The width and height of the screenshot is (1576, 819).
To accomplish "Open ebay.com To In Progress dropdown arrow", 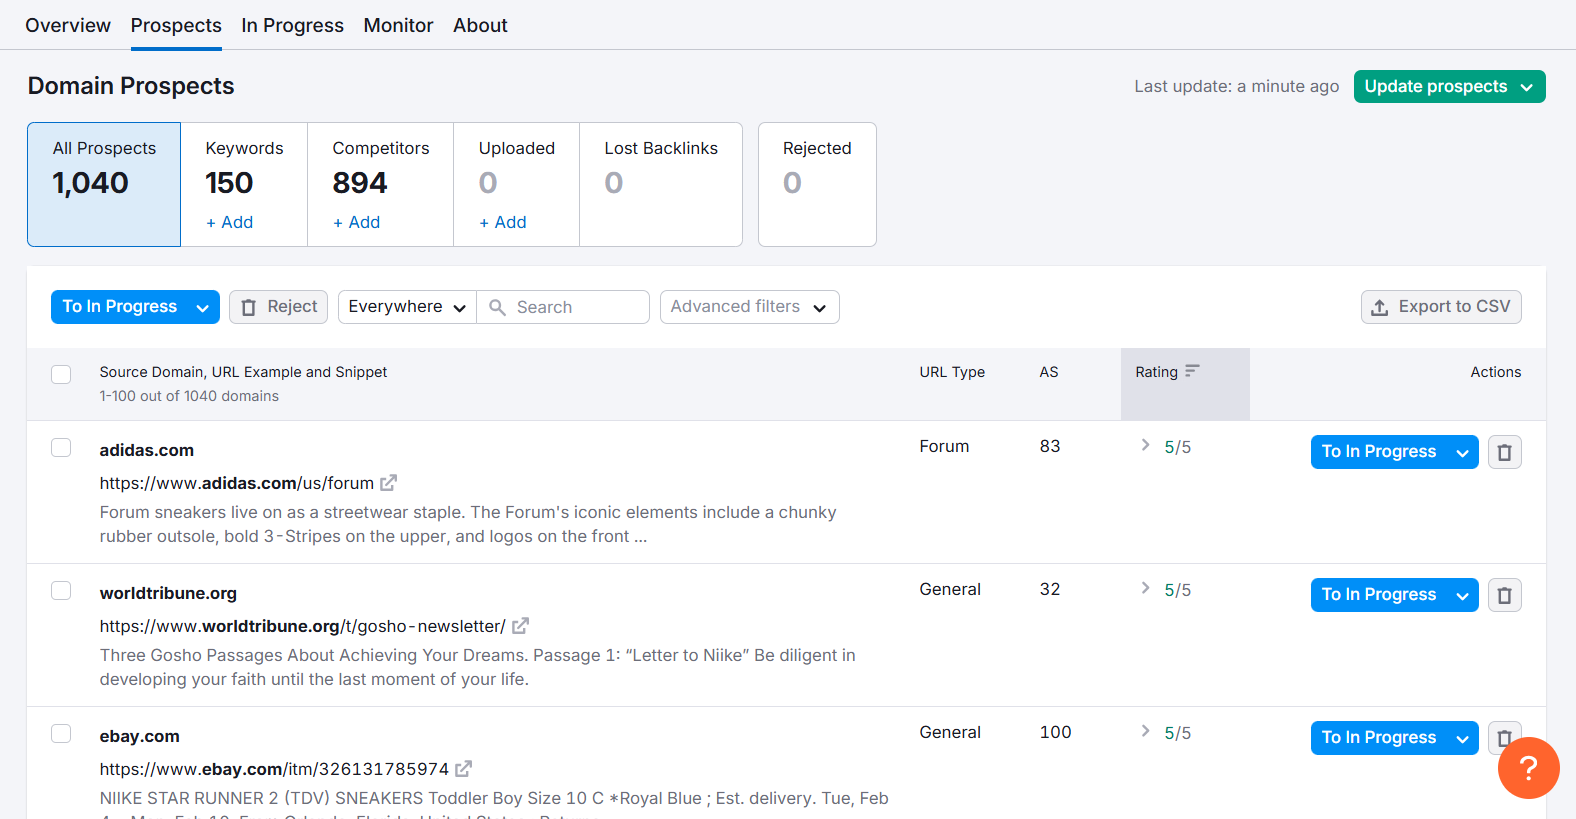I will pos(1462,739).
